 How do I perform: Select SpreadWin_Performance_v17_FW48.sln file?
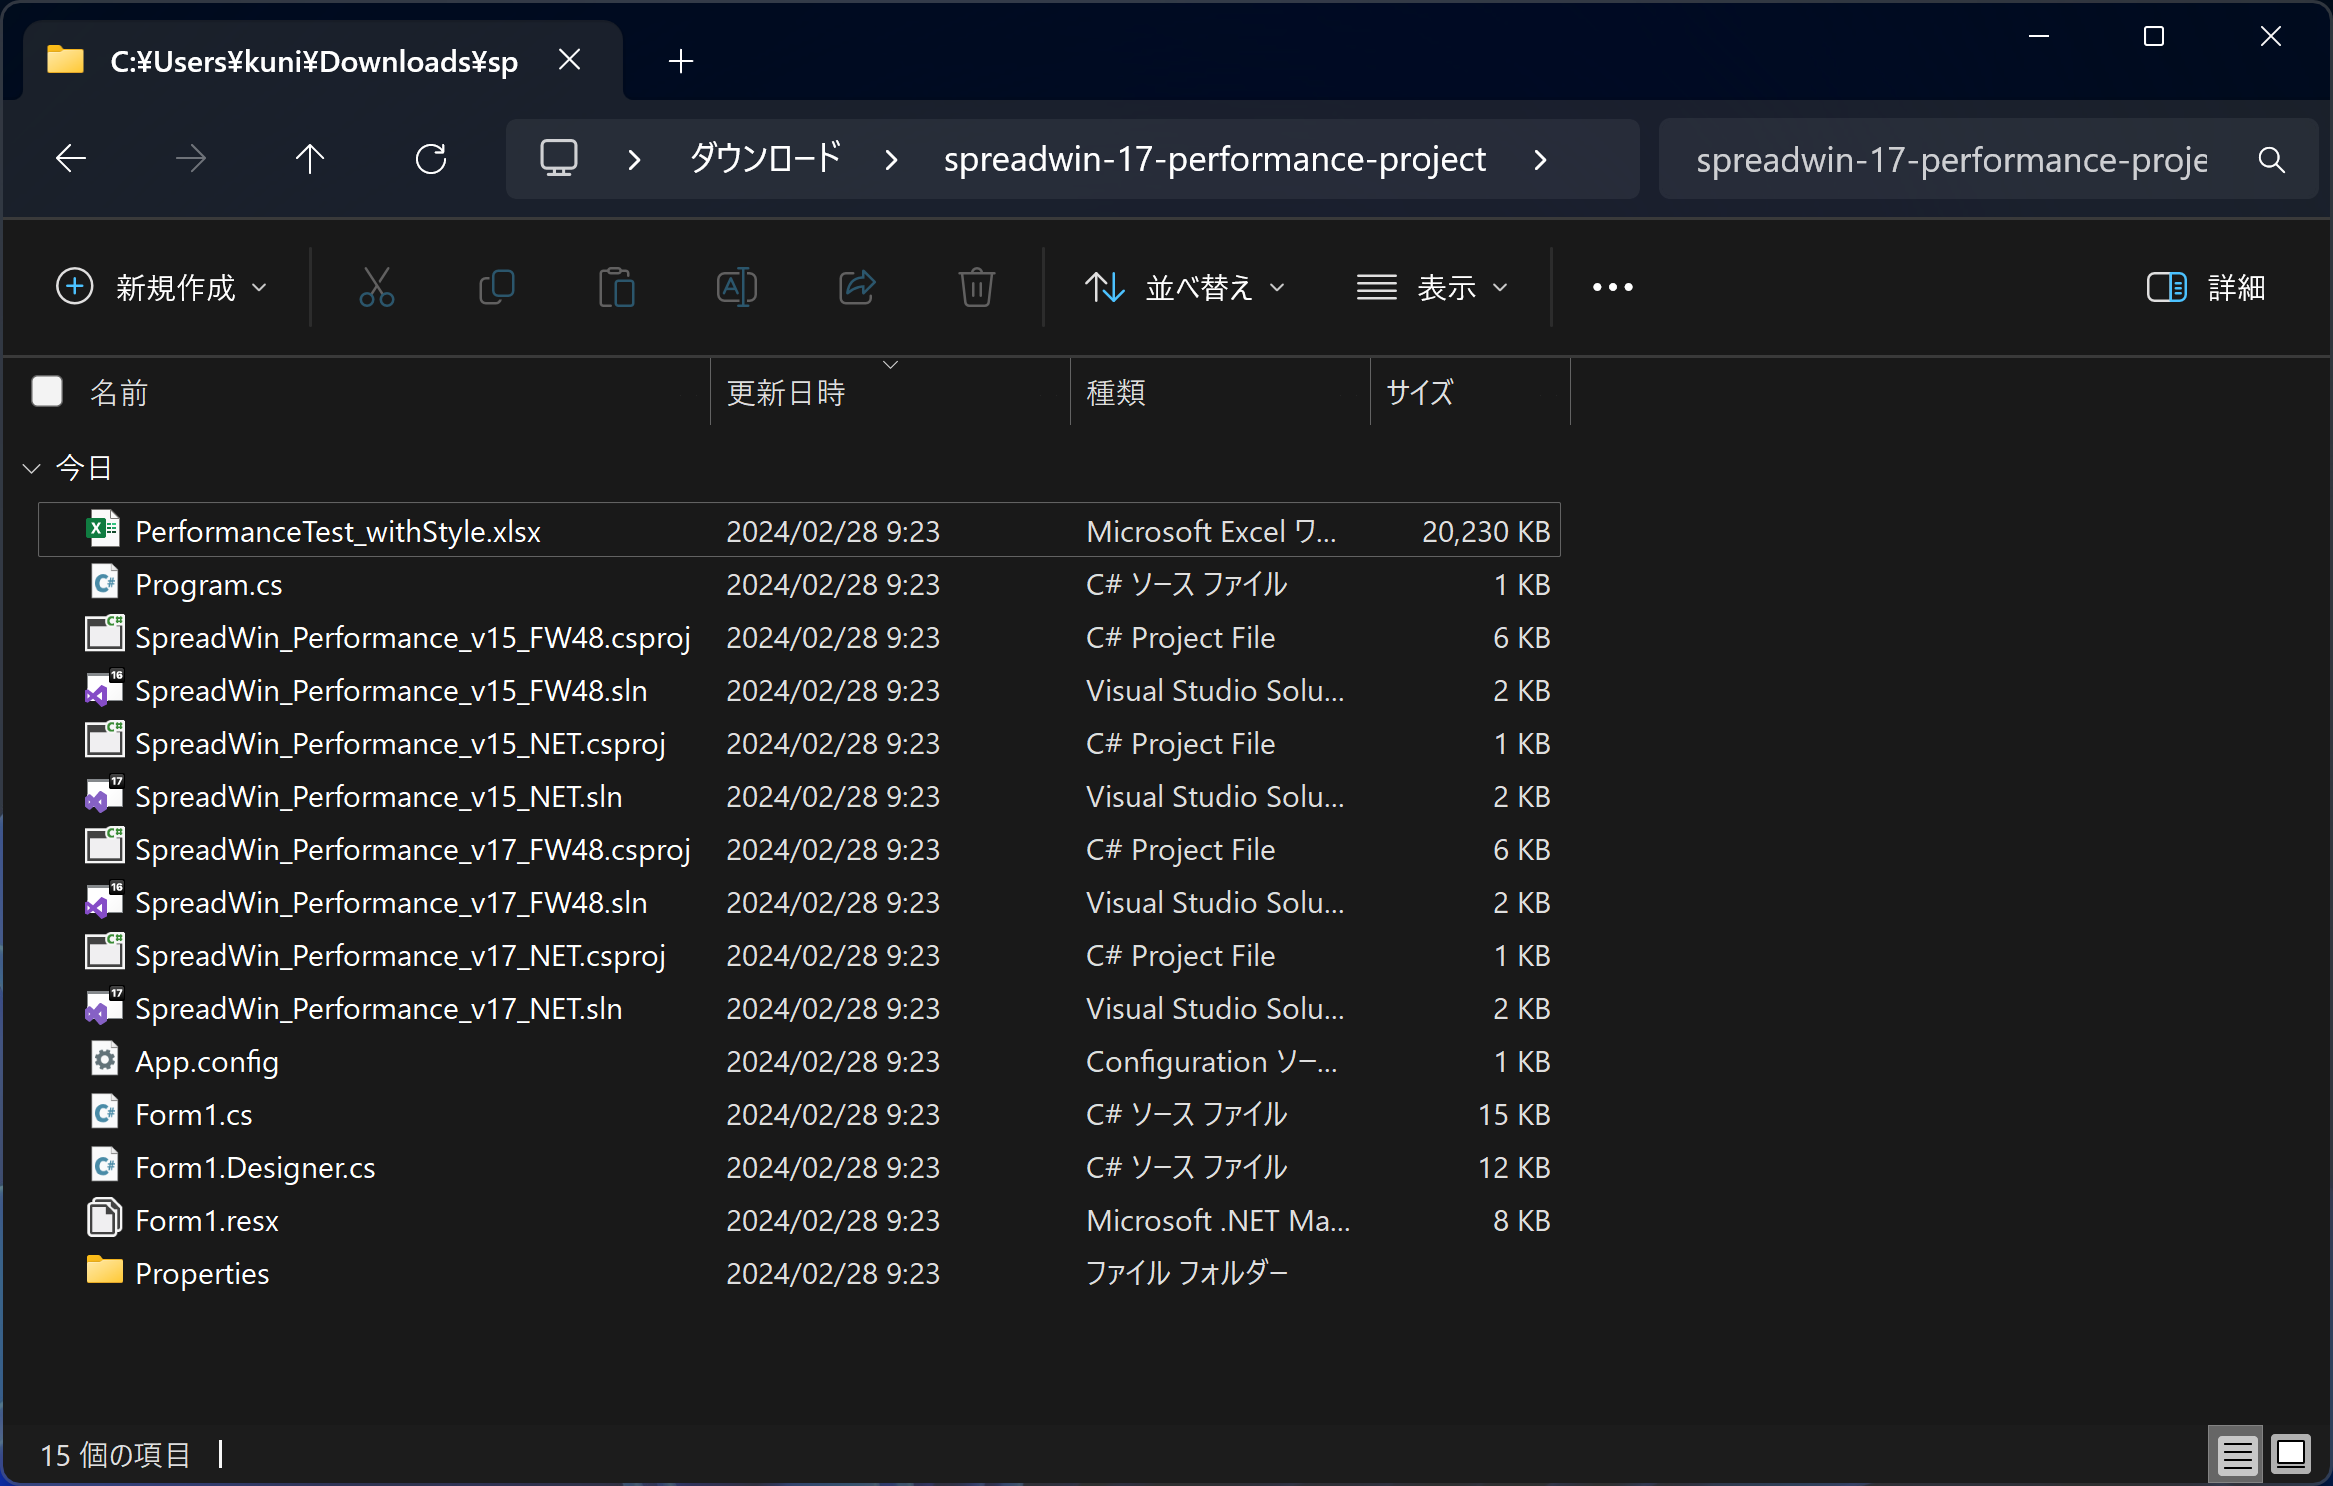(799, 902)
